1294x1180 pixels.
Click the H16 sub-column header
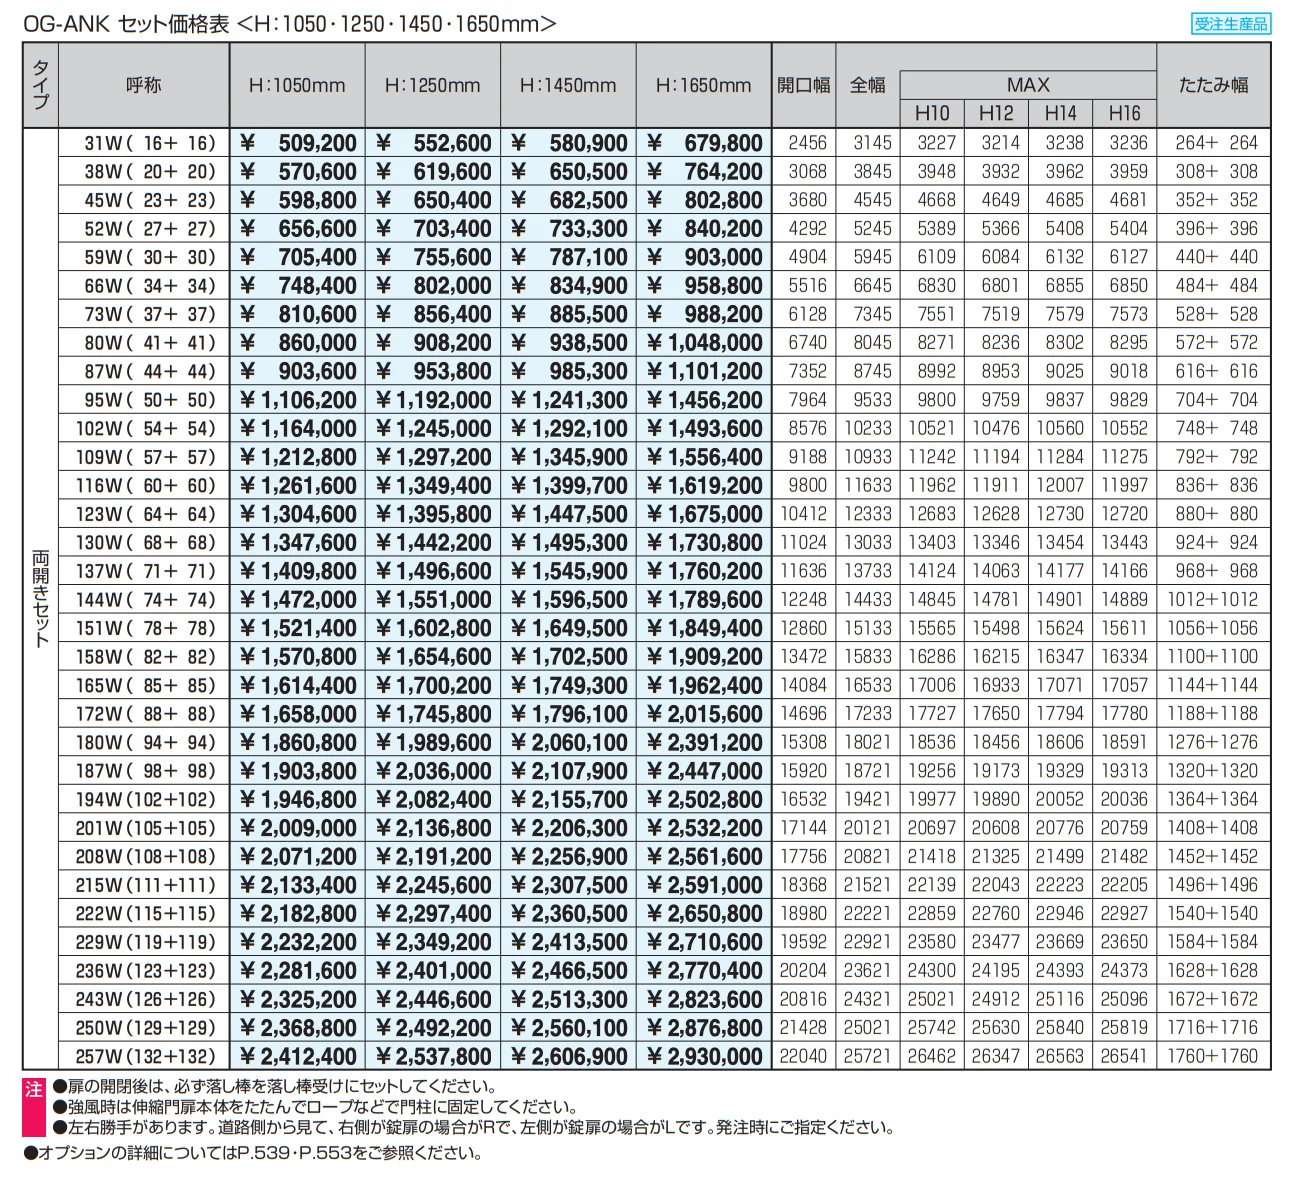[1124, 113]
